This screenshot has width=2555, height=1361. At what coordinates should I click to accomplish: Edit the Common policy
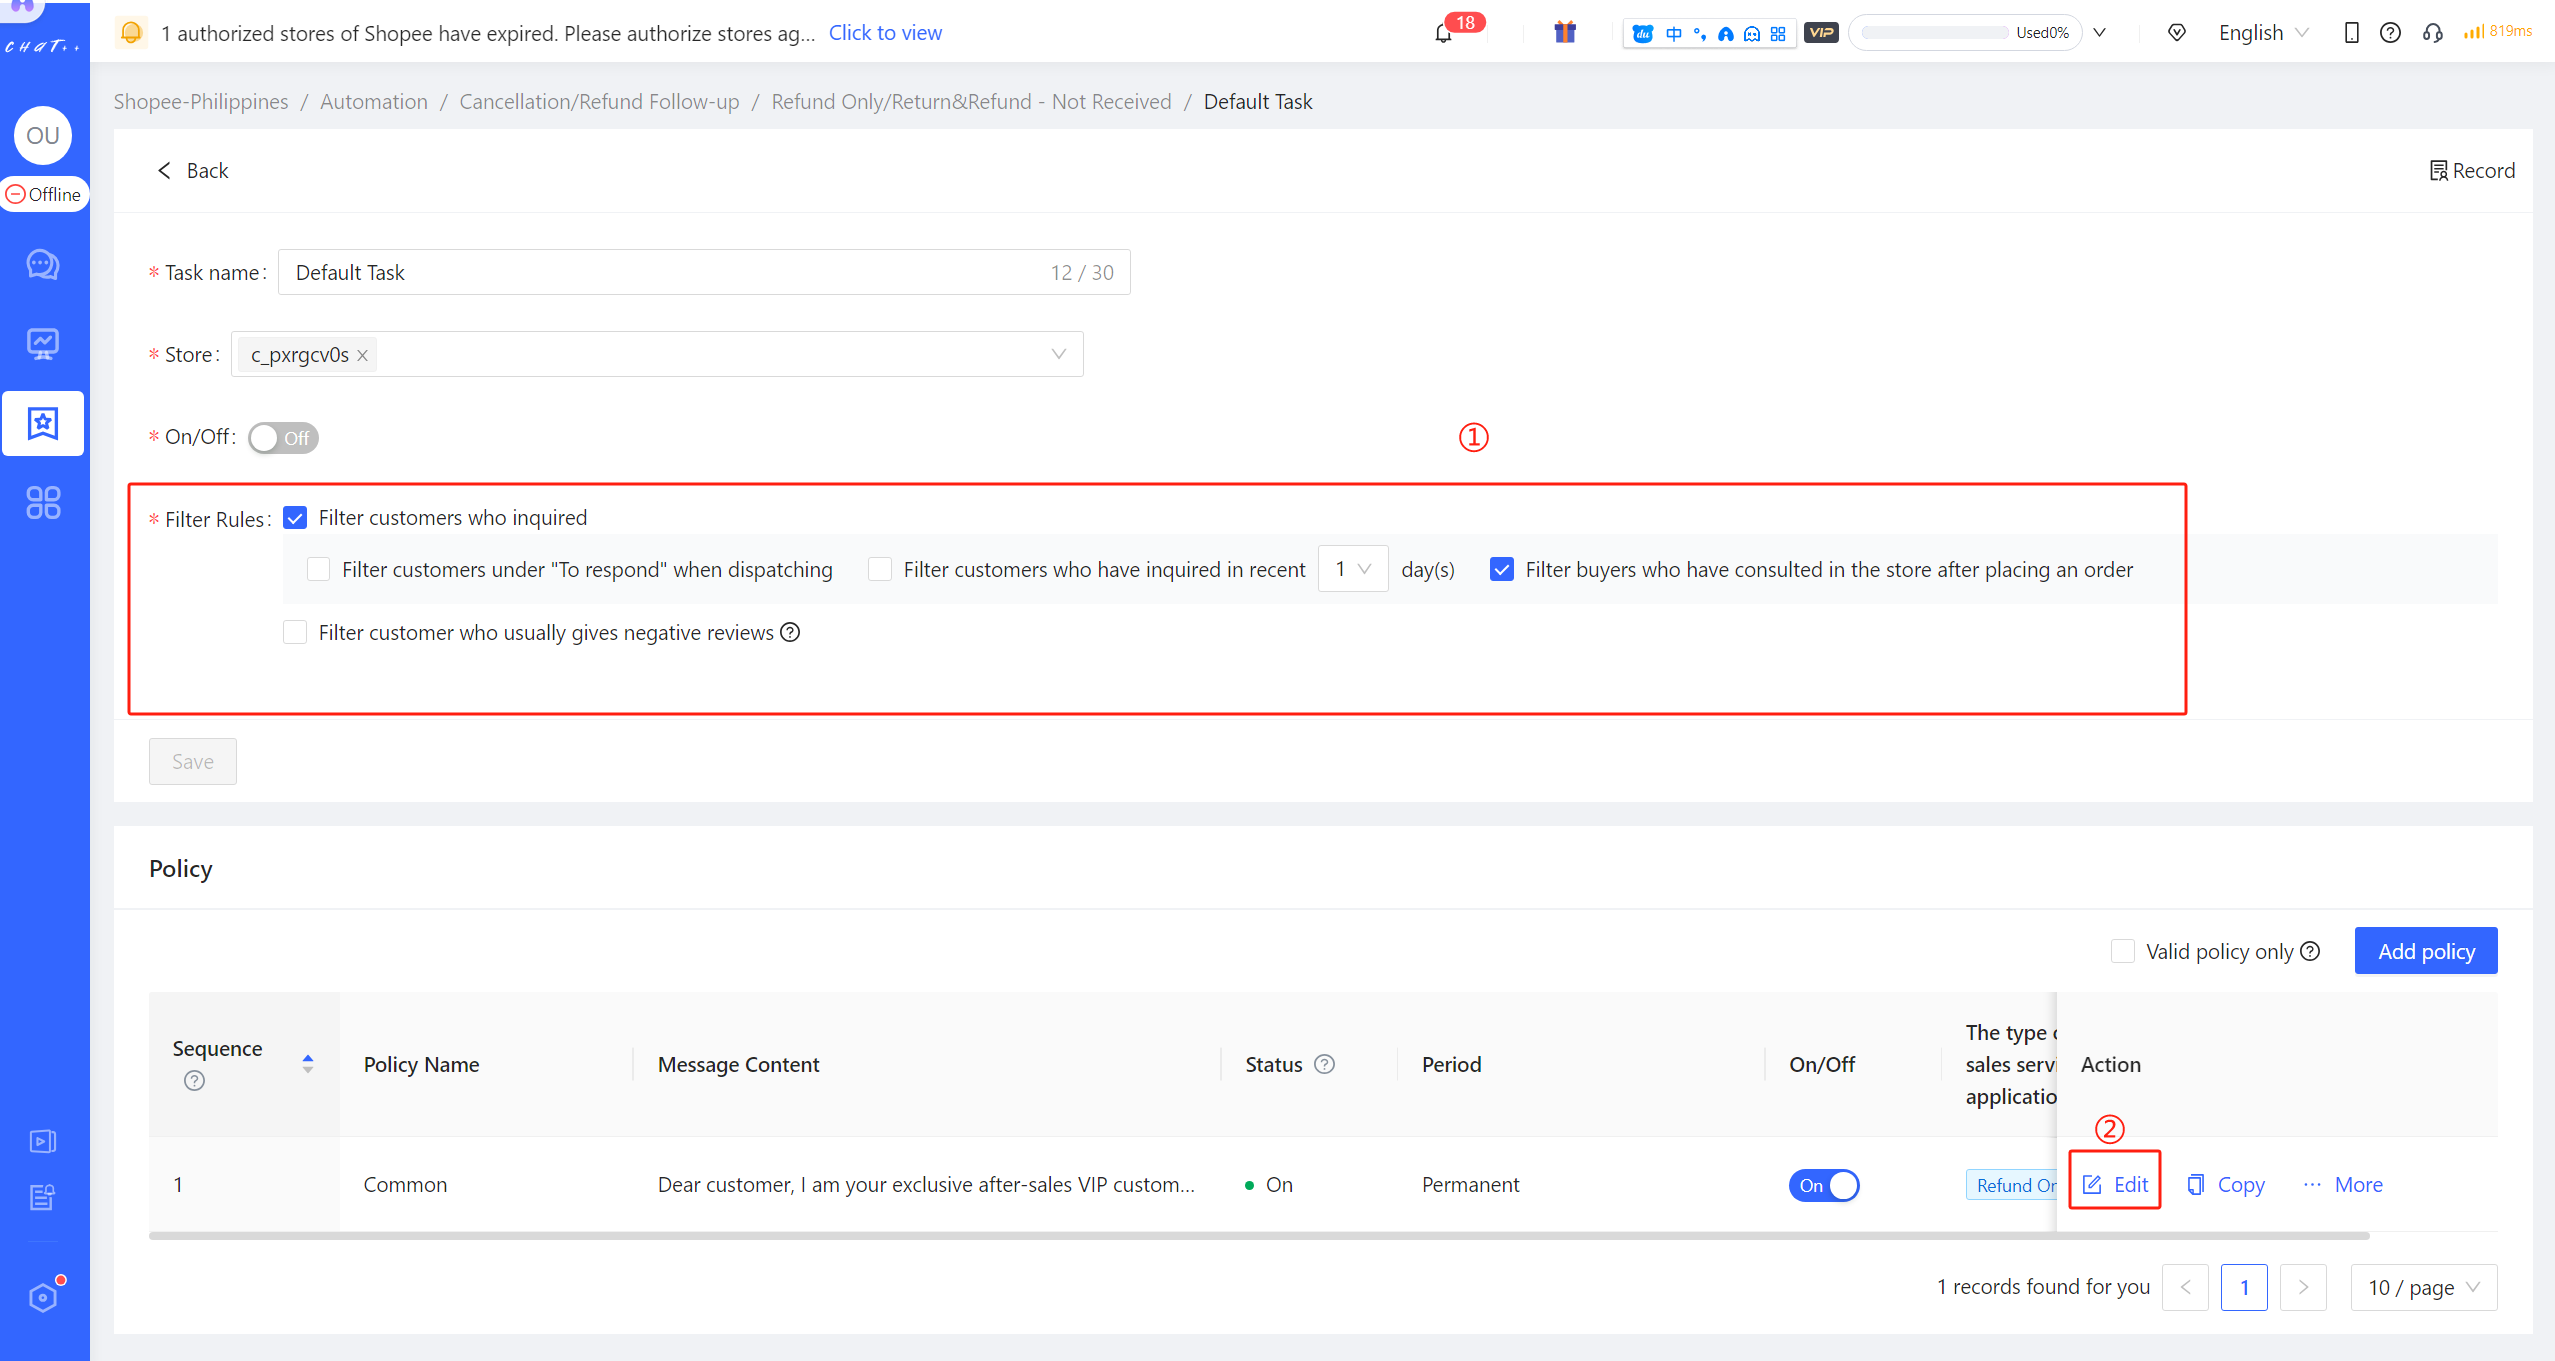pos(2115,1185)
